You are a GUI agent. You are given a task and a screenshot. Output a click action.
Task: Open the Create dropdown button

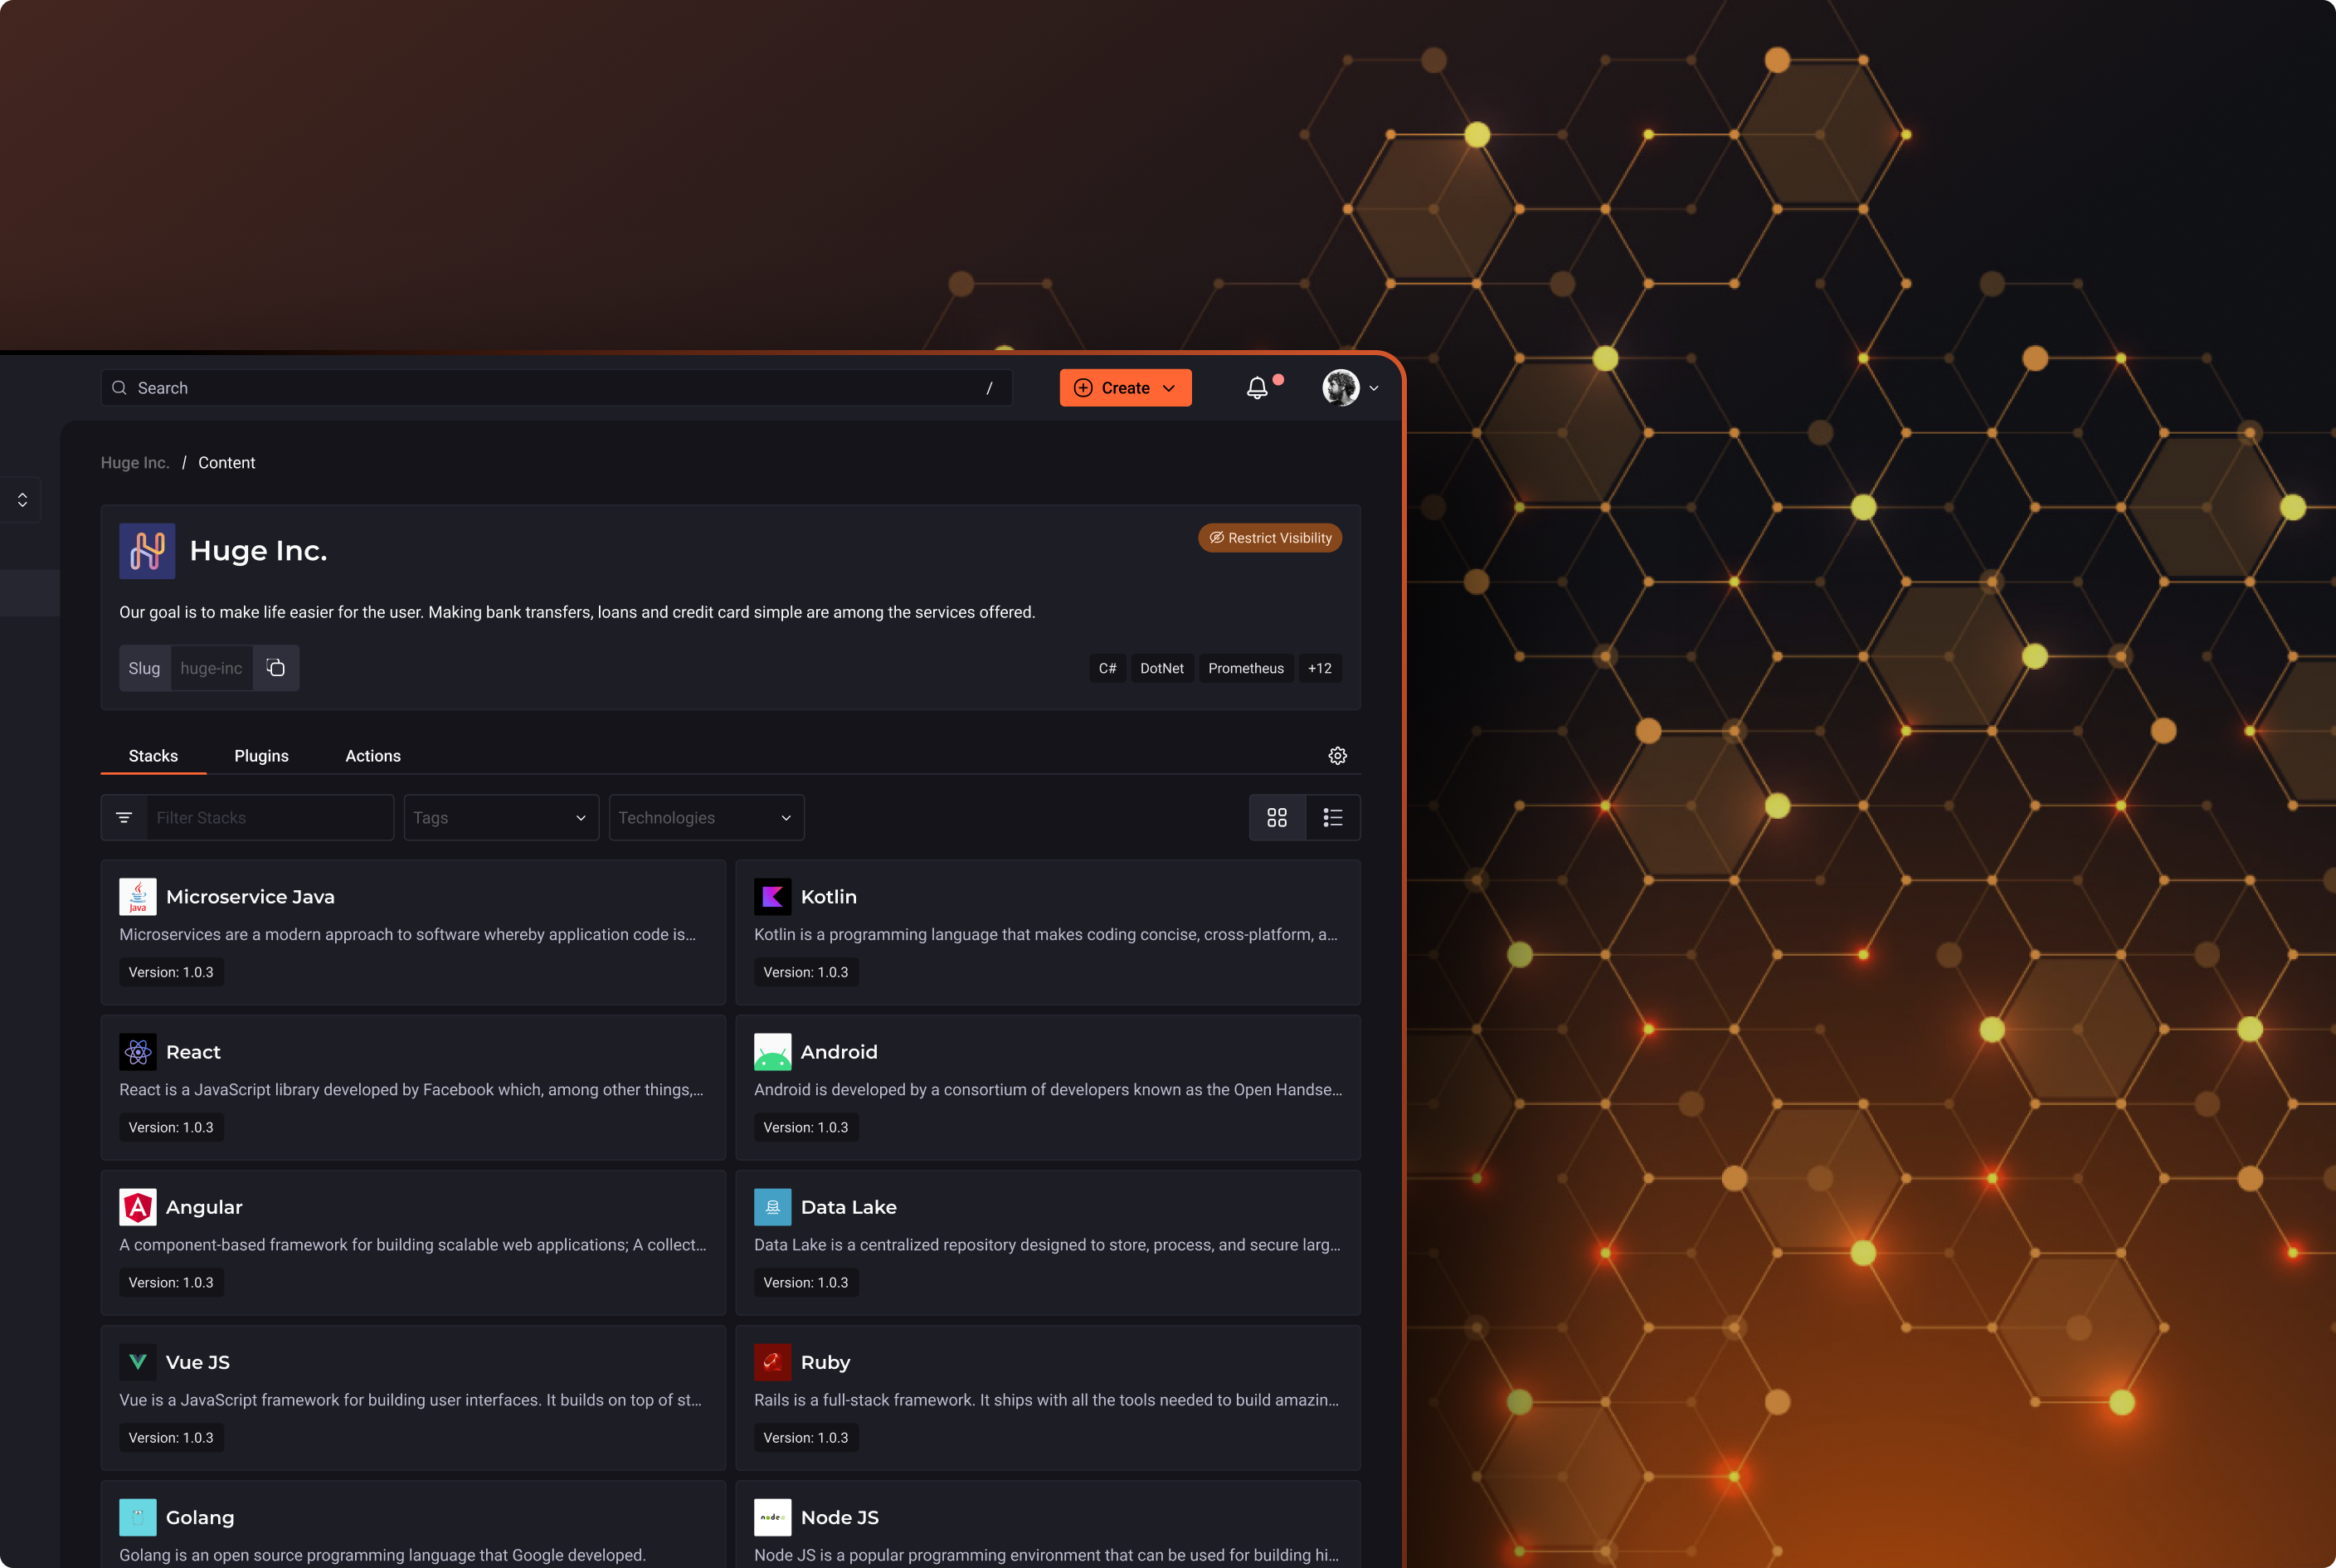(1125, 388)
